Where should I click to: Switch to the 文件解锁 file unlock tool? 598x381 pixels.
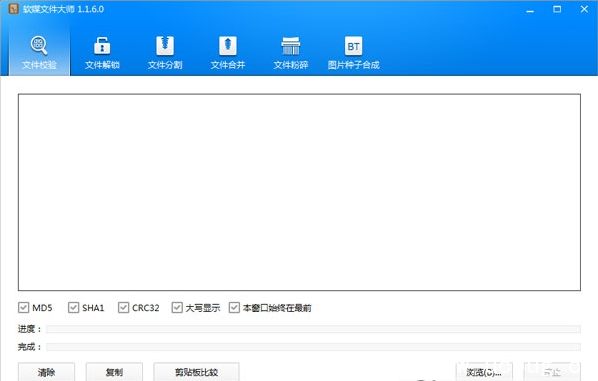(102, 53)
